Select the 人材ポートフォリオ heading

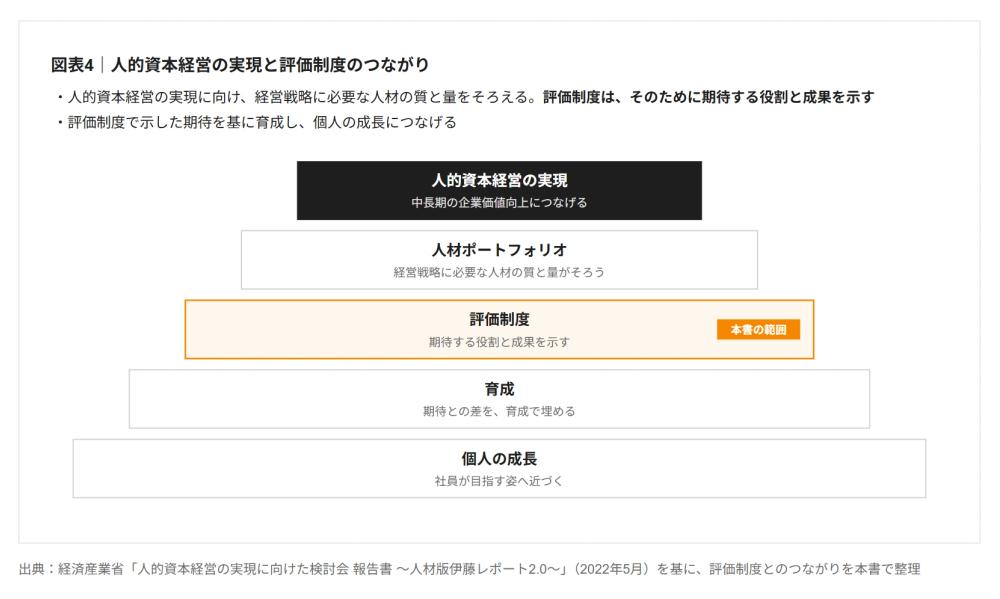pyautogui.click(x=499, y=250)
